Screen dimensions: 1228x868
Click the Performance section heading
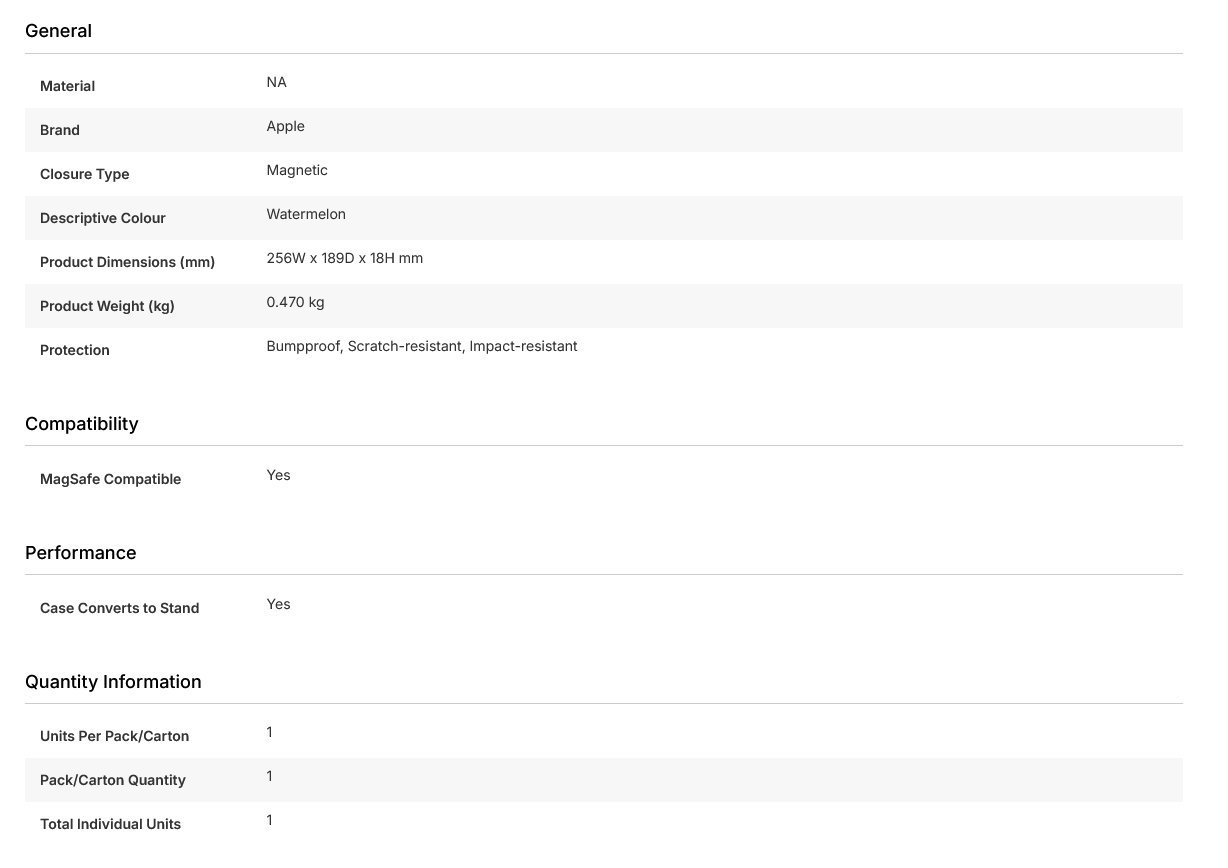80,553
